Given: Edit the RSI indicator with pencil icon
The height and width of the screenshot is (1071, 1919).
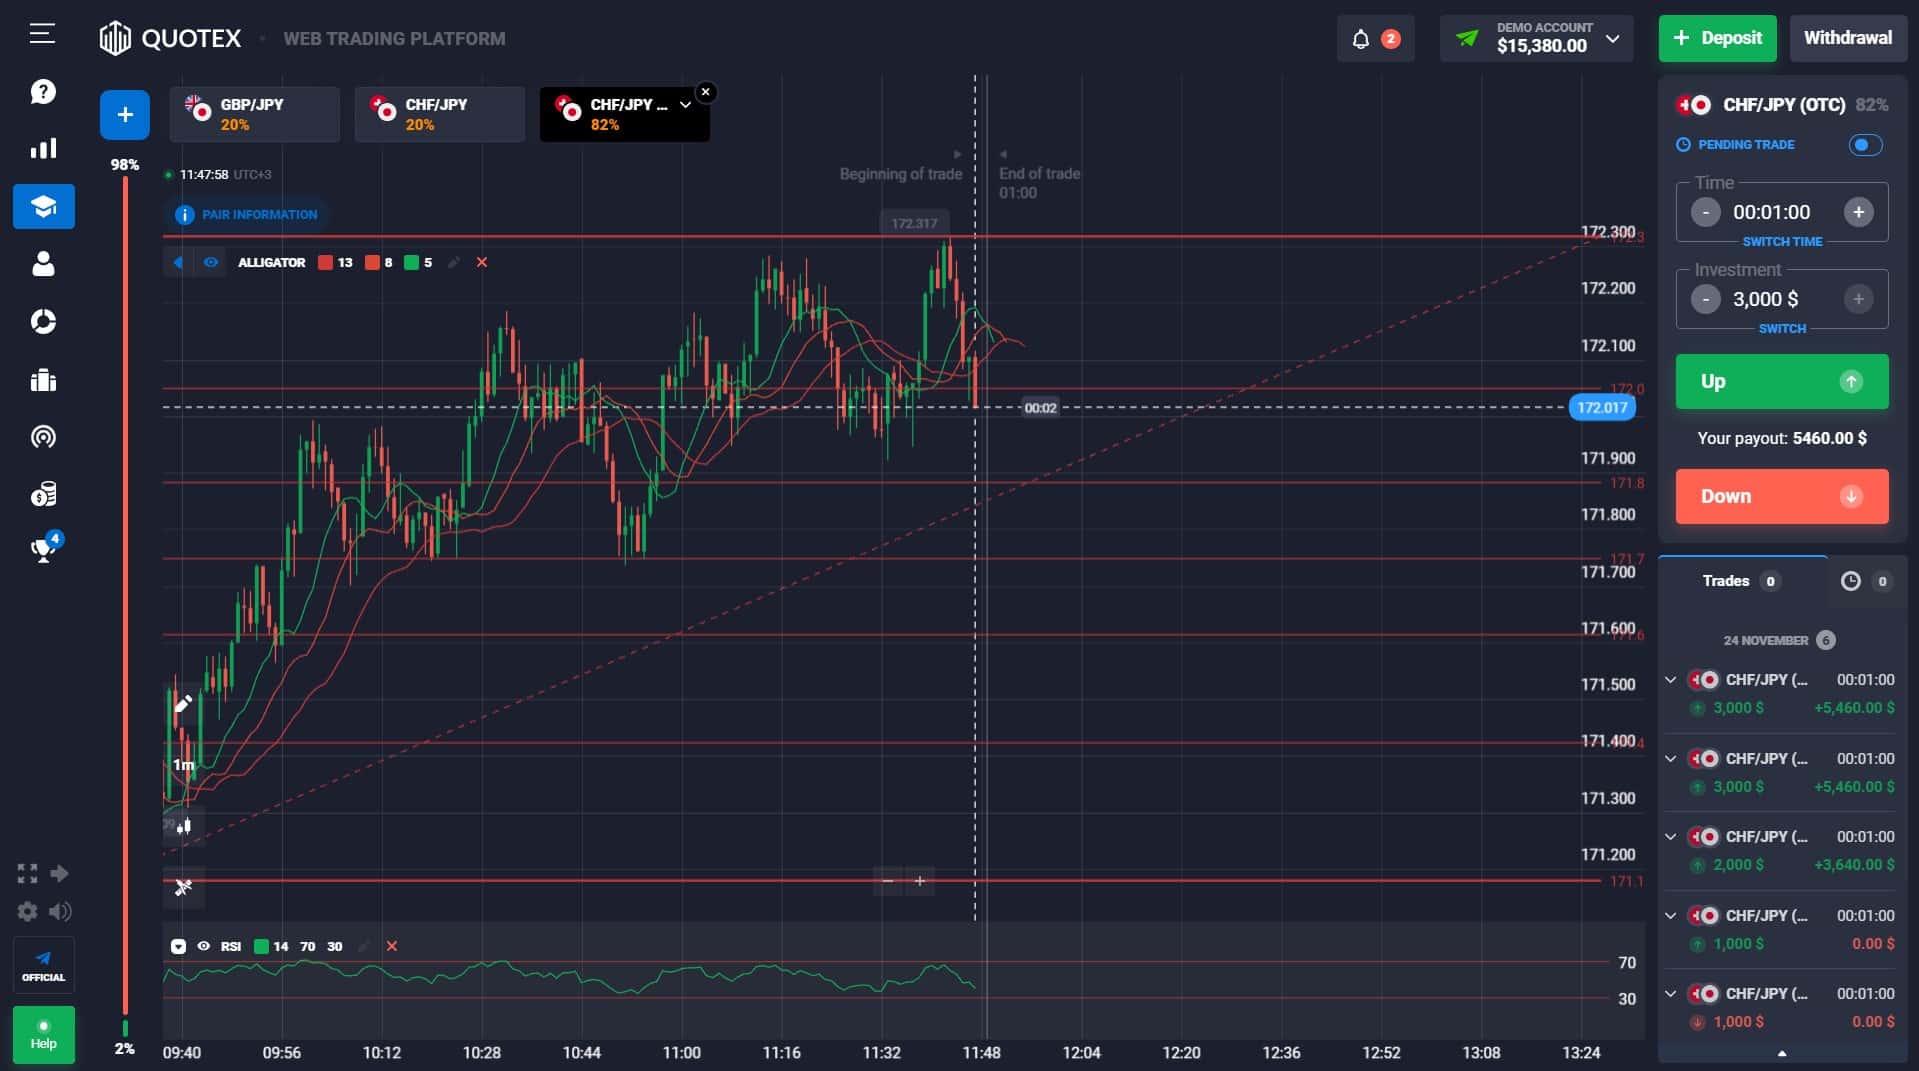Looking at the screenshot, I should [x=364, y=946].
